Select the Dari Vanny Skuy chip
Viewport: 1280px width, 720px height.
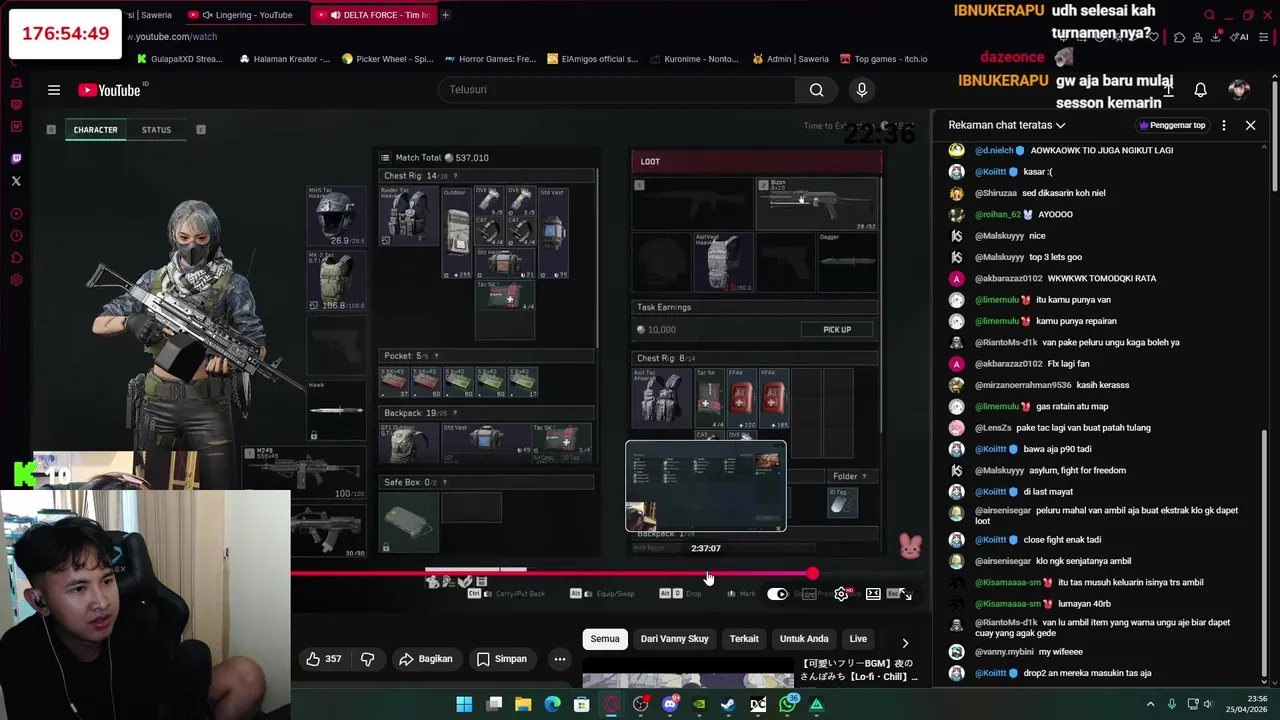674,639
